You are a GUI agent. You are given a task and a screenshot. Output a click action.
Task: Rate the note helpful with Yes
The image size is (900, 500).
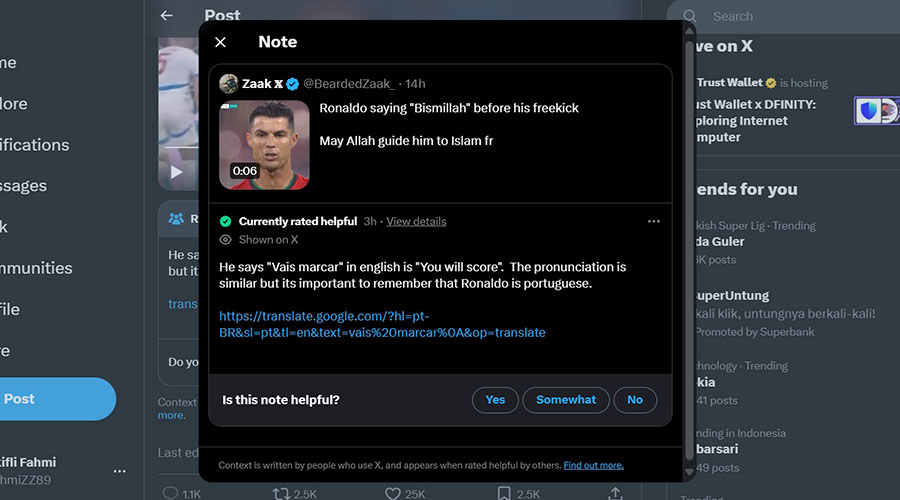(495, 400)
